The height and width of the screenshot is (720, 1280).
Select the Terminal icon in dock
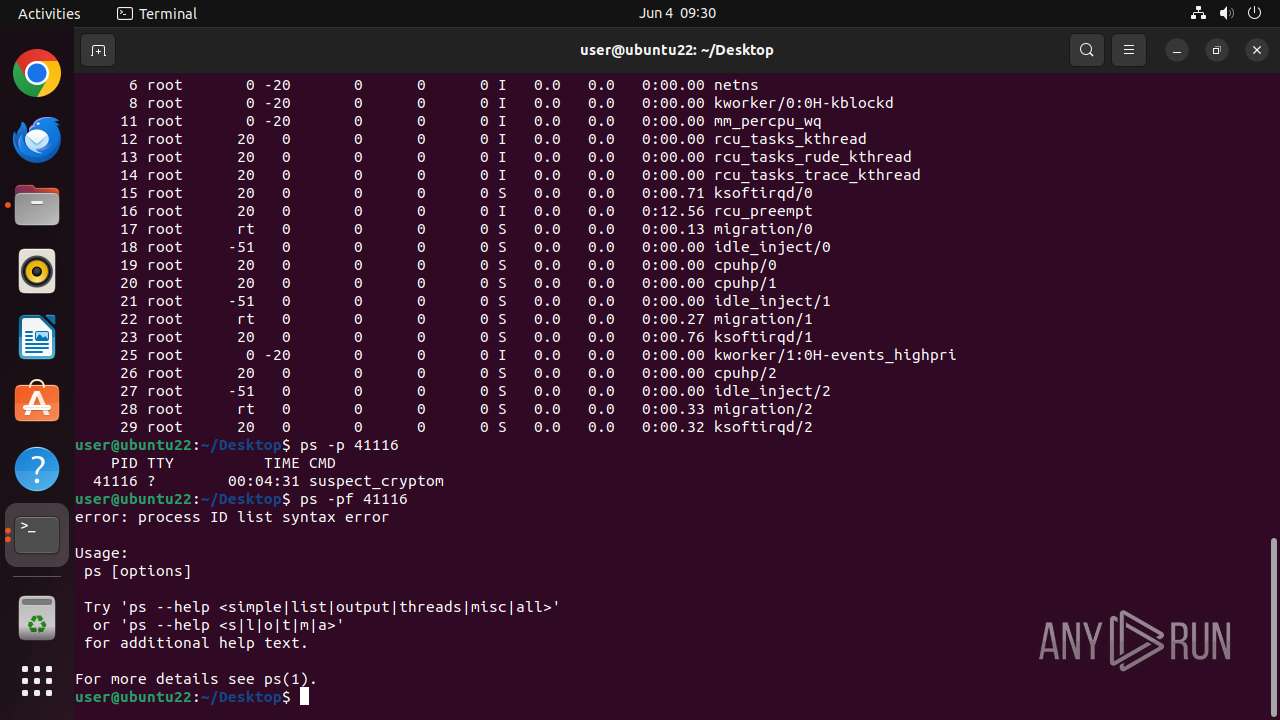[37, 535]
